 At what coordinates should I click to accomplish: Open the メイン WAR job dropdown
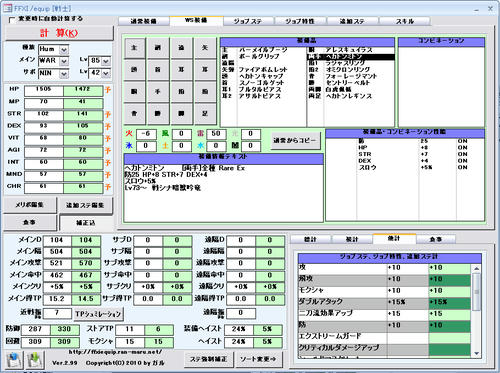[x=64, y=61]
